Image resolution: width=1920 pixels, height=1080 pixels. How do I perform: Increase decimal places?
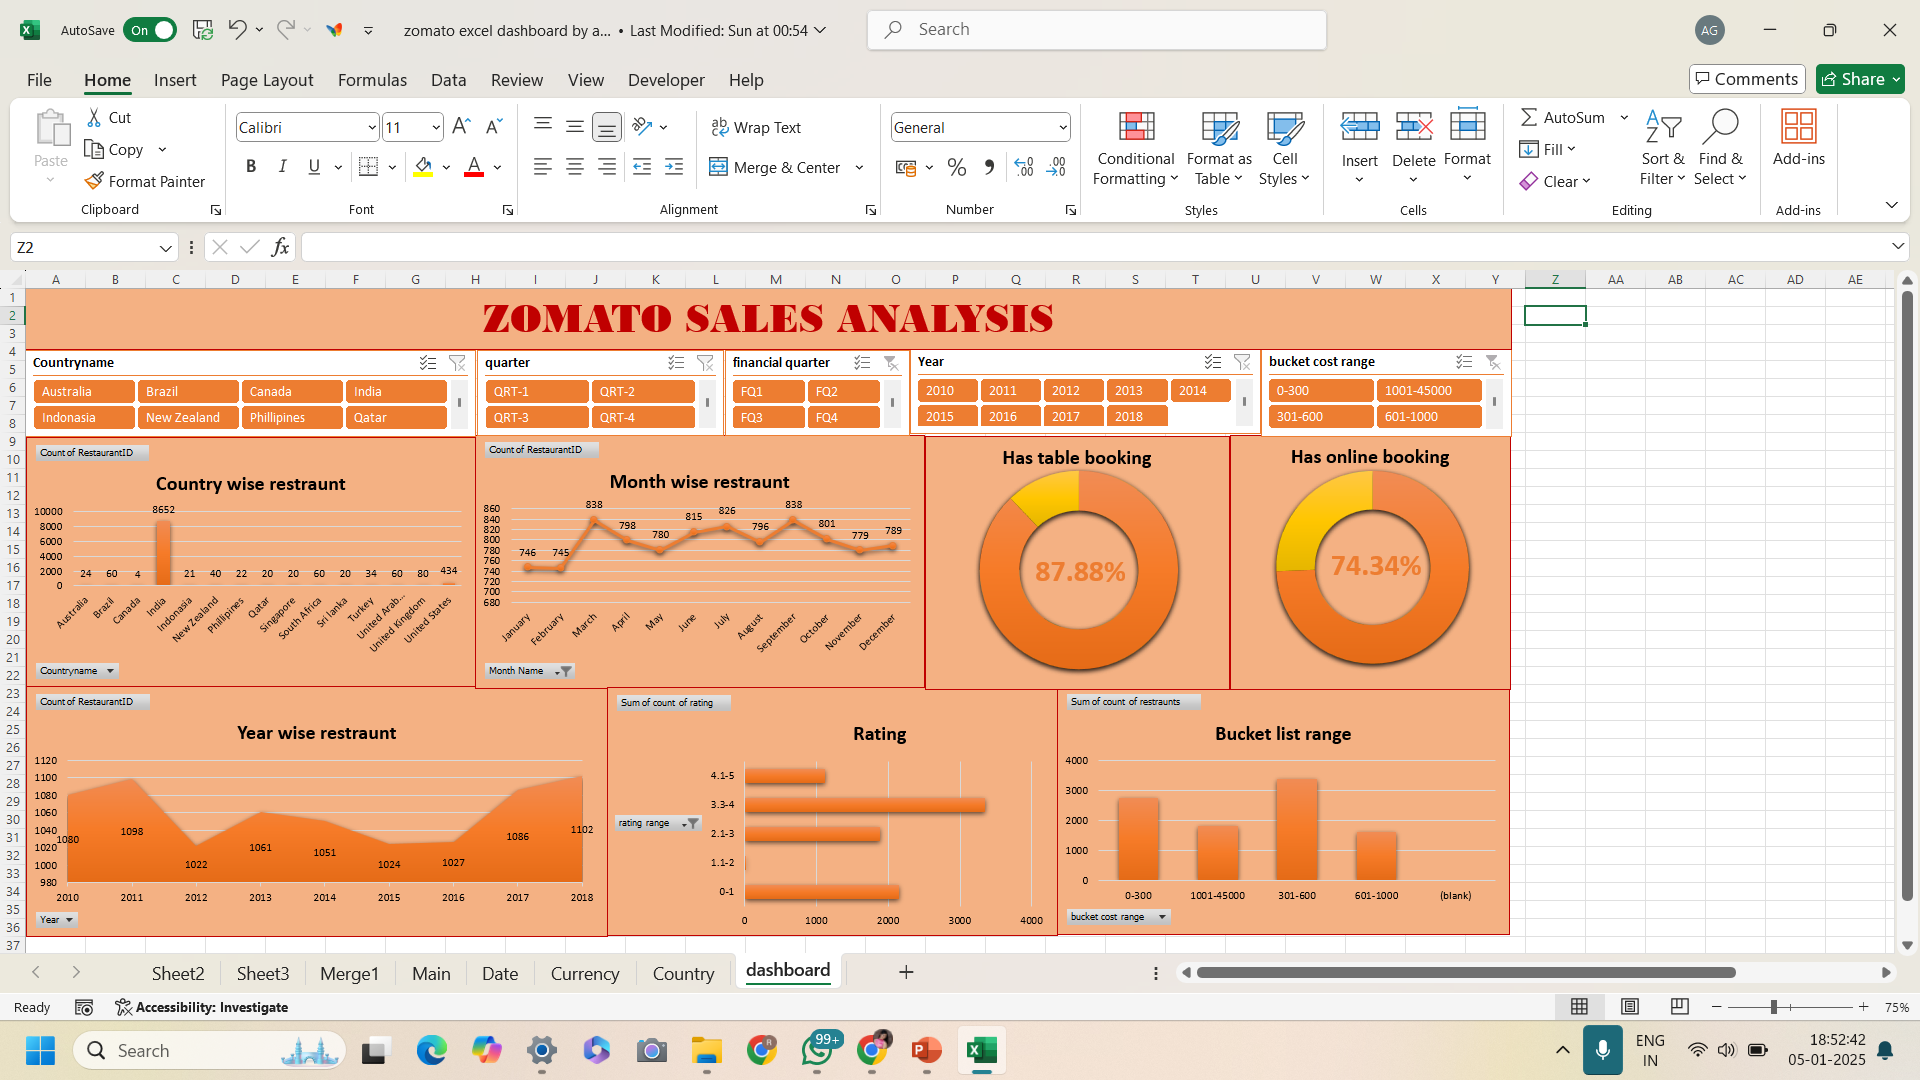1024,167
